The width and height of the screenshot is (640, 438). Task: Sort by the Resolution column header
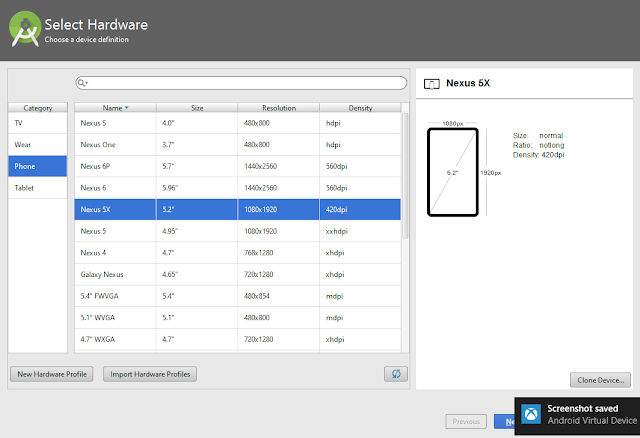279,108
